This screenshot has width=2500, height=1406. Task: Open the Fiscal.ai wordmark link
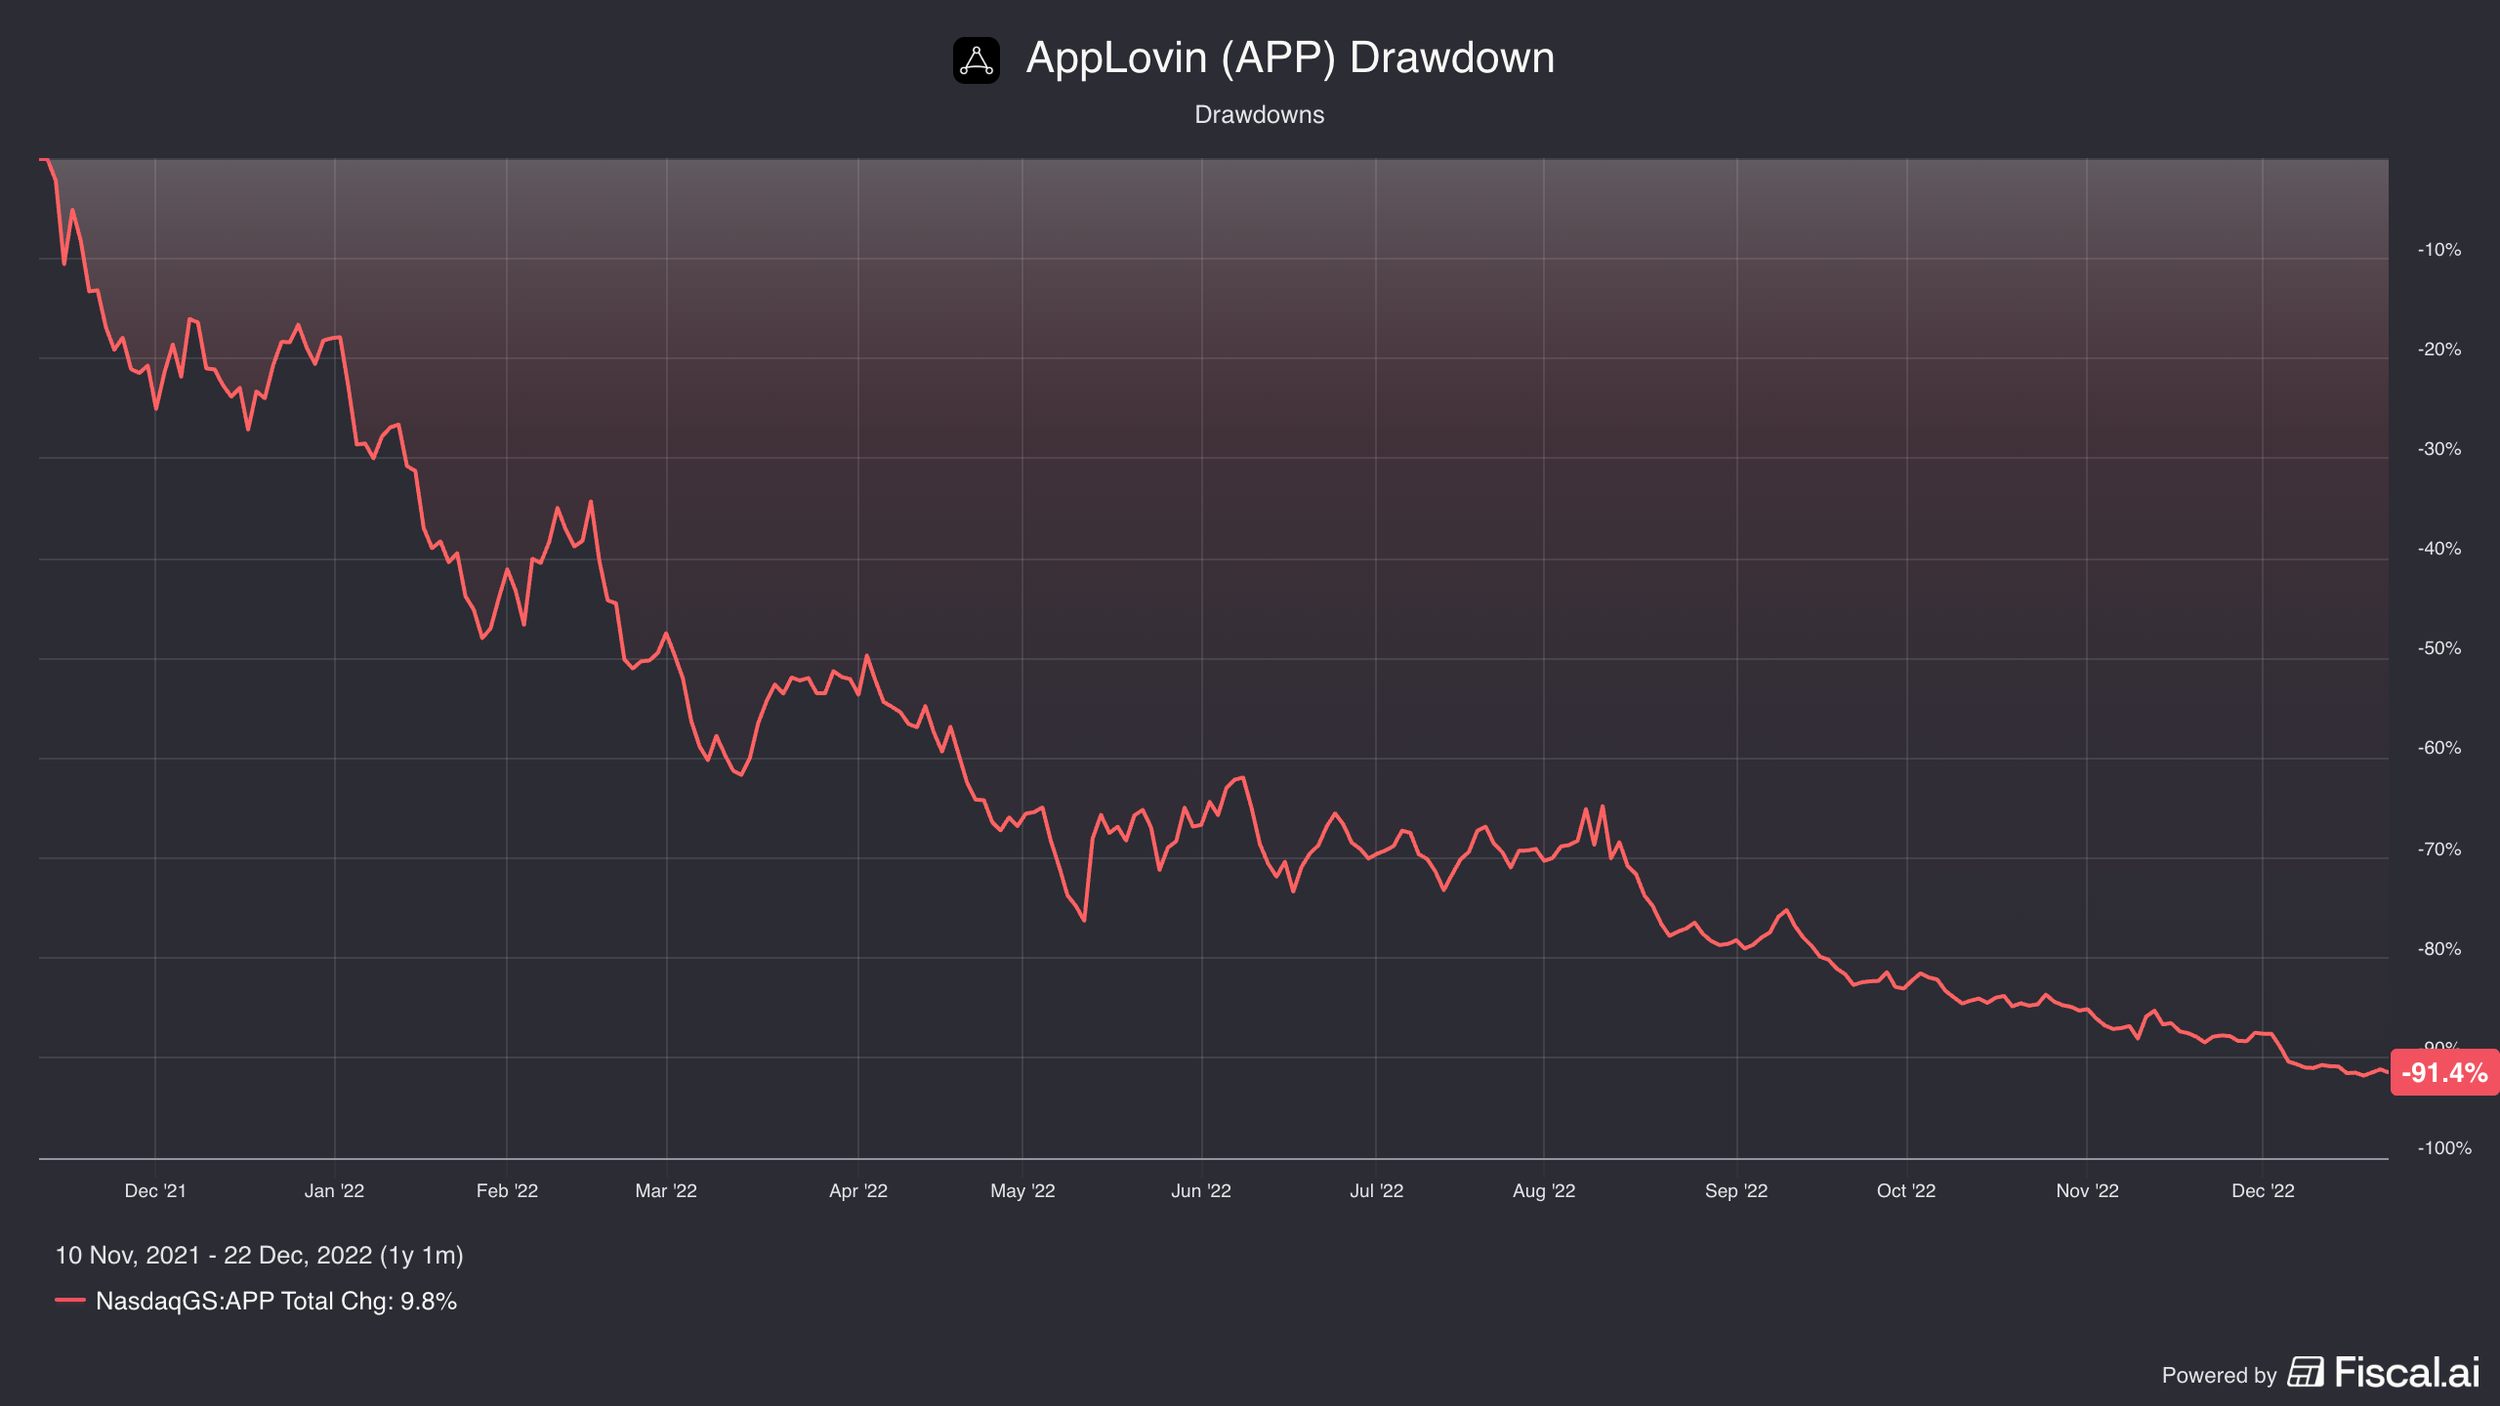coord(2407,1372)
